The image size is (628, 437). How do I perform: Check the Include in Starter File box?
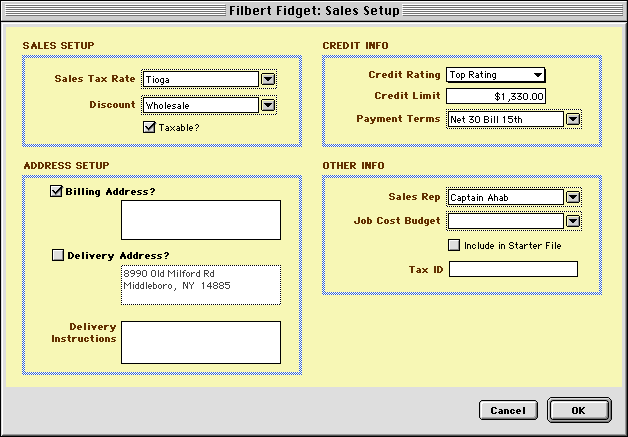click(x=453, y=244)
